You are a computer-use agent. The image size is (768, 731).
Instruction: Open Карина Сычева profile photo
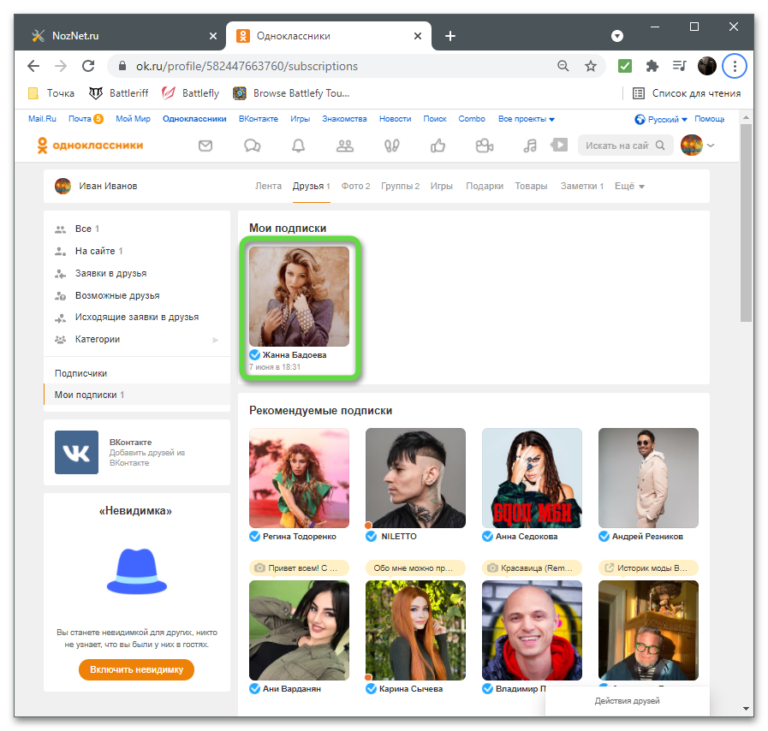pos(415,631)
